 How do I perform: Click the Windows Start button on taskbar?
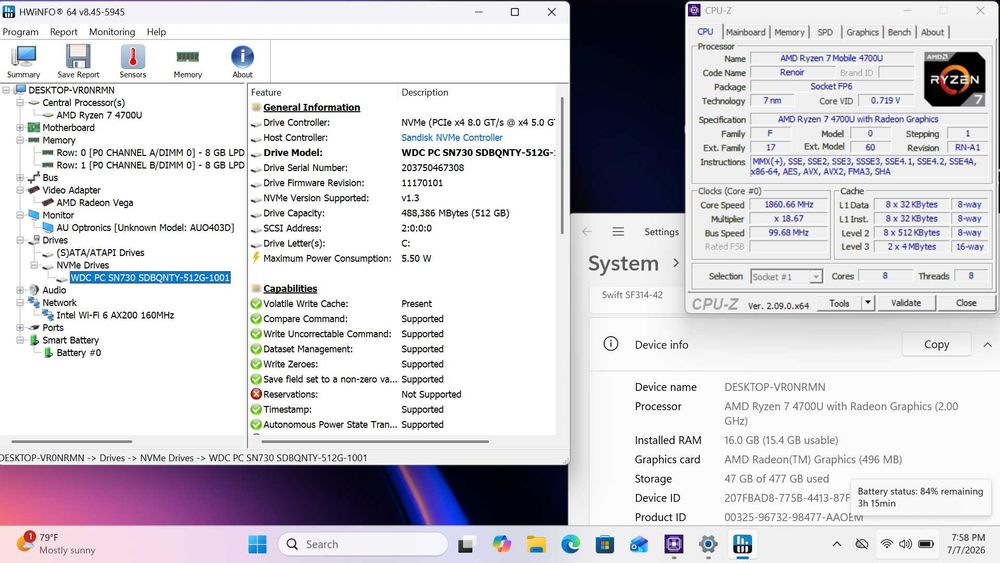[x=258, y=545]
